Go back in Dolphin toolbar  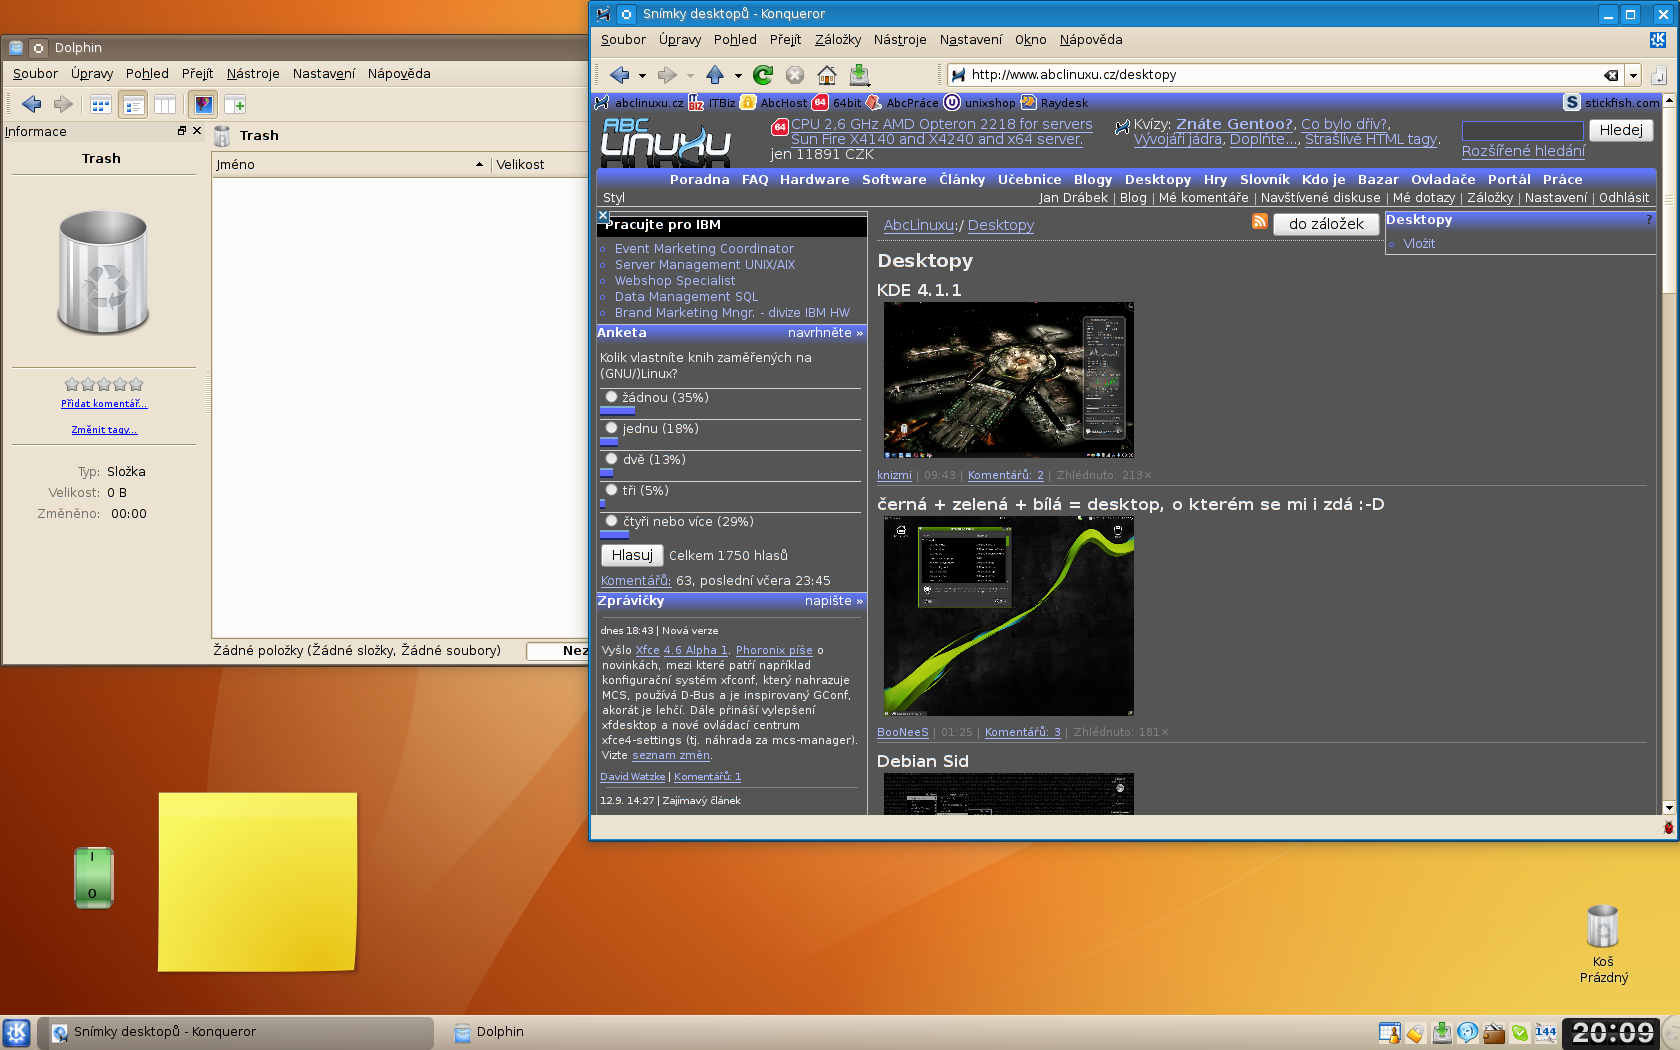pos(32,104)
